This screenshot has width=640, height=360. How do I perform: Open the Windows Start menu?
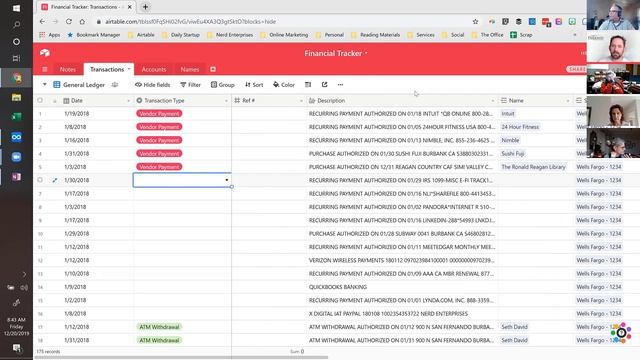pyautogui.click(x=16, y=8)
